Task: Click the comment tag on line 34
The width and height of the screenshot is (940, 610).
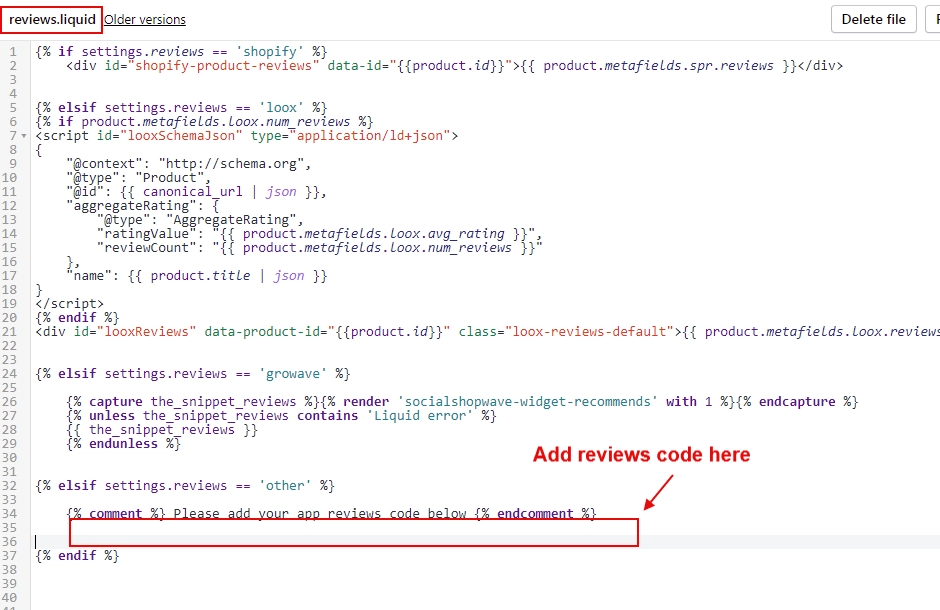Action: [116, 514]
